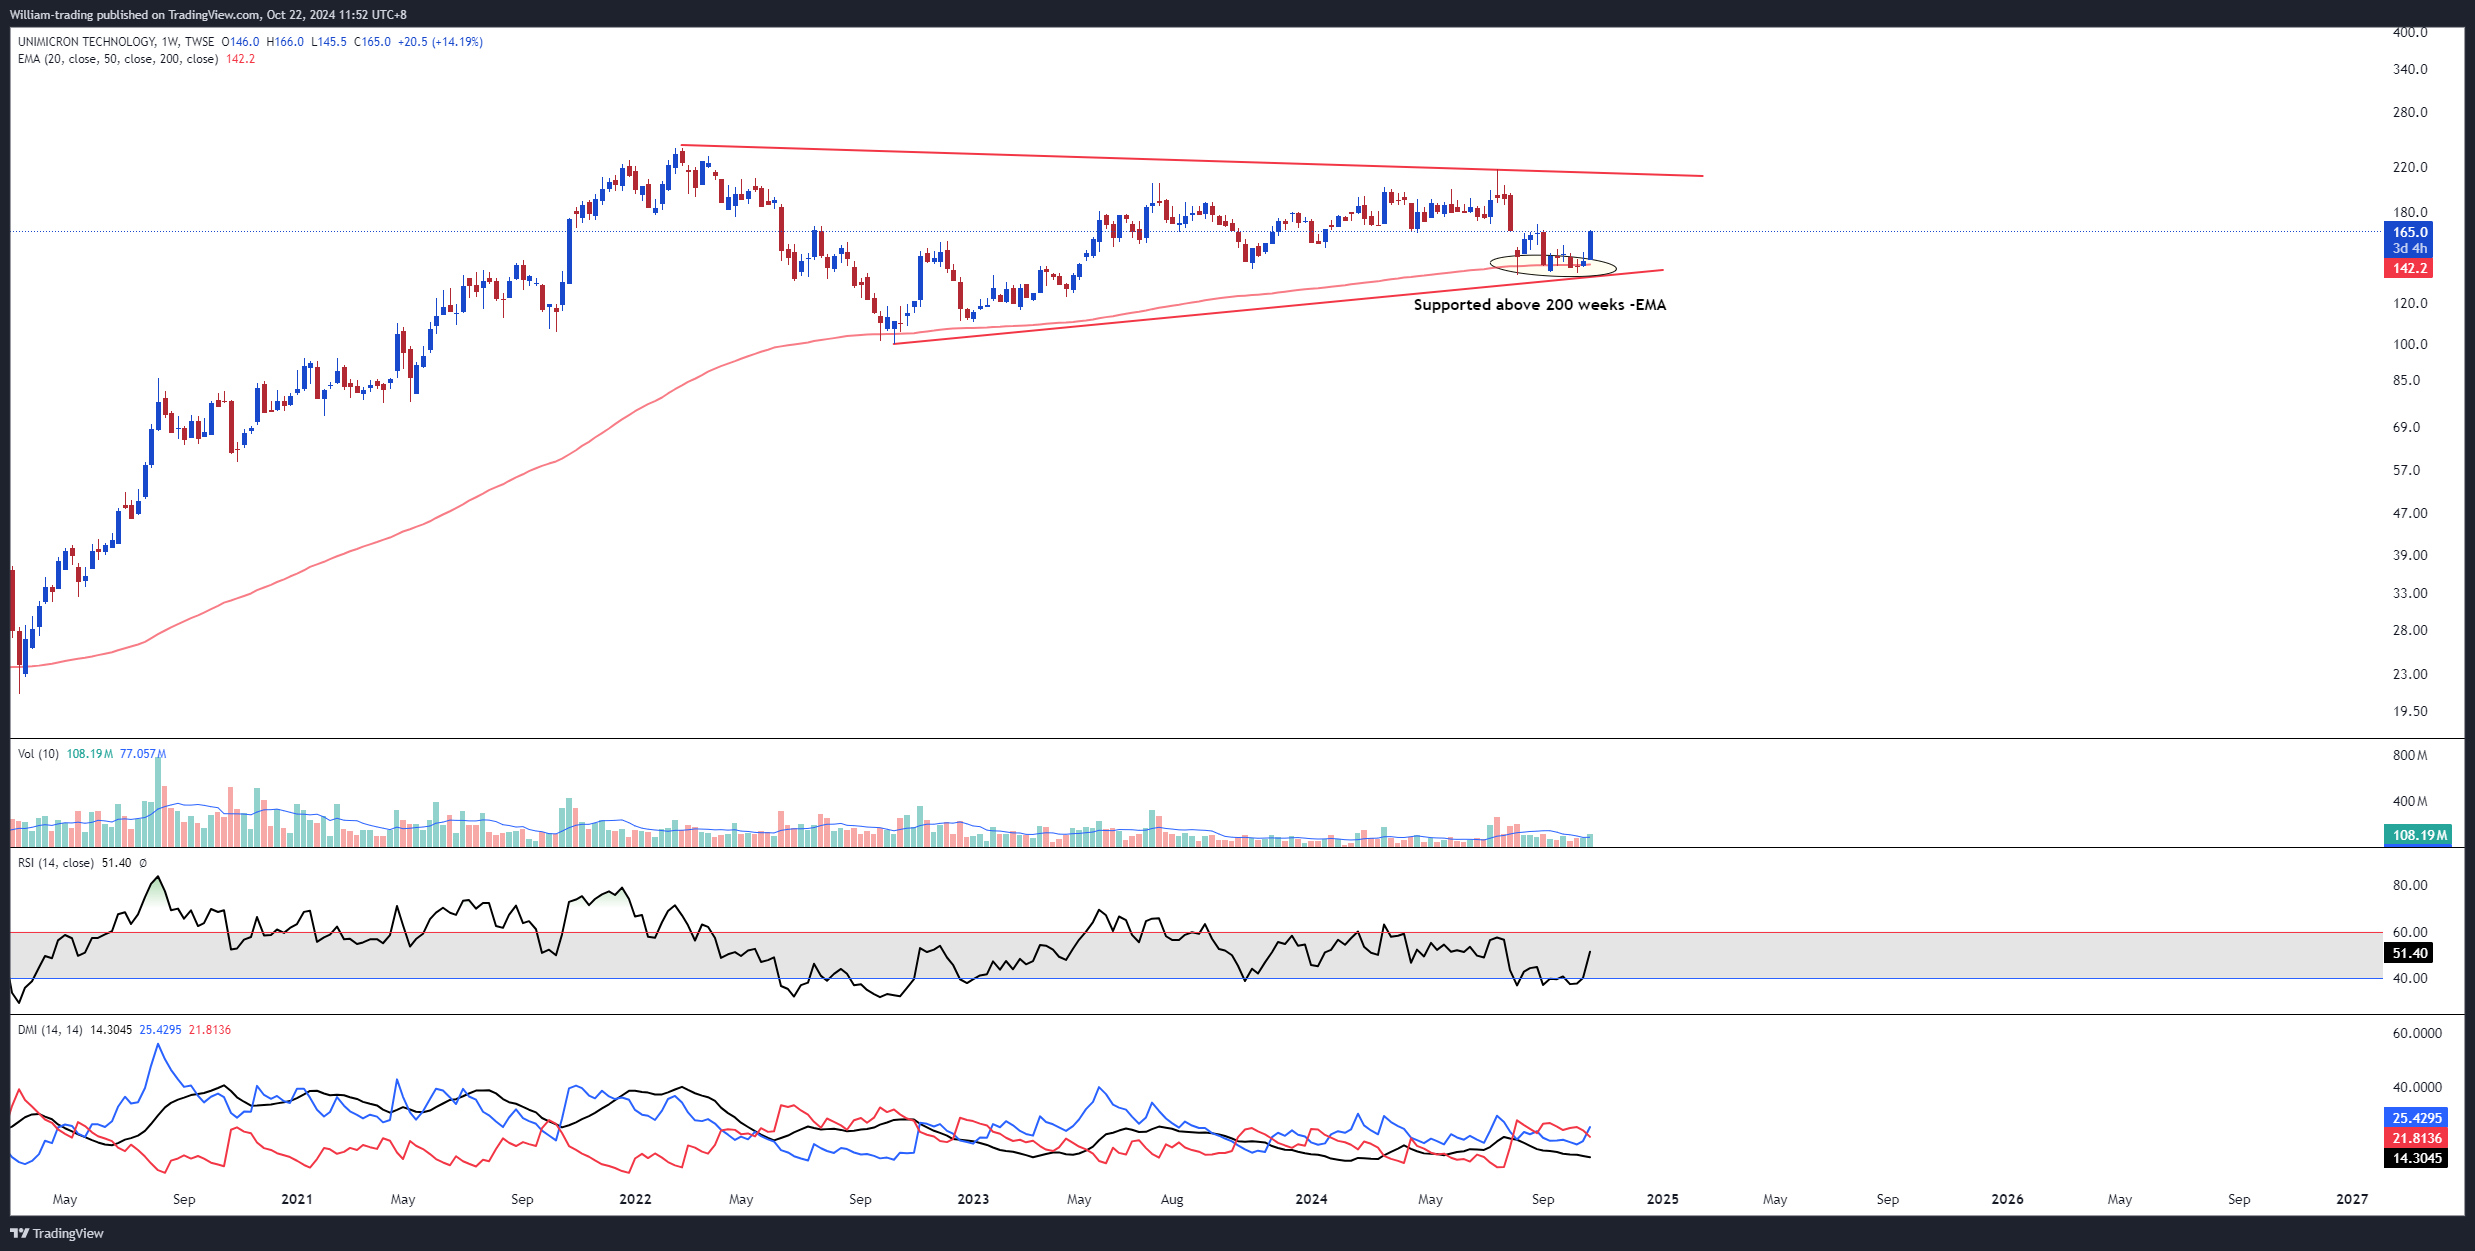Click the high value H166.0
2475x1251 pixels.
coord(285,42)
